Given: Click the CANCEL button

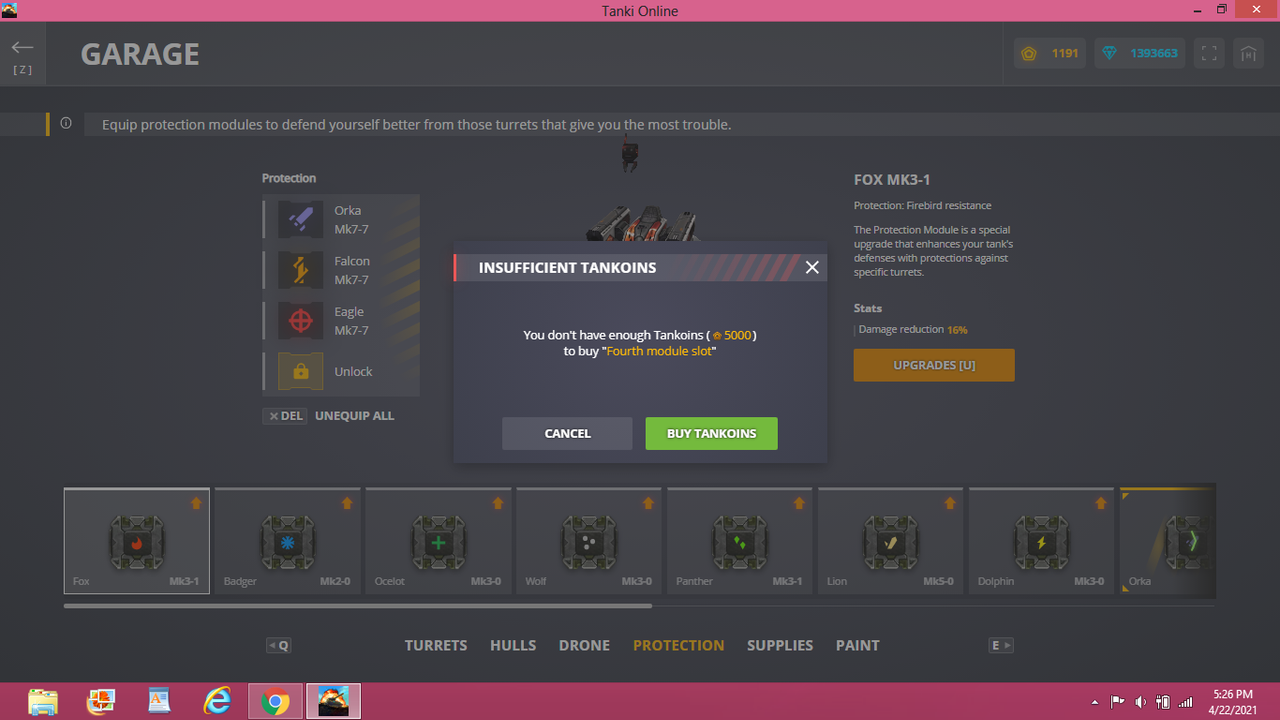Looking at the screenshot, I should pos(567,433).
